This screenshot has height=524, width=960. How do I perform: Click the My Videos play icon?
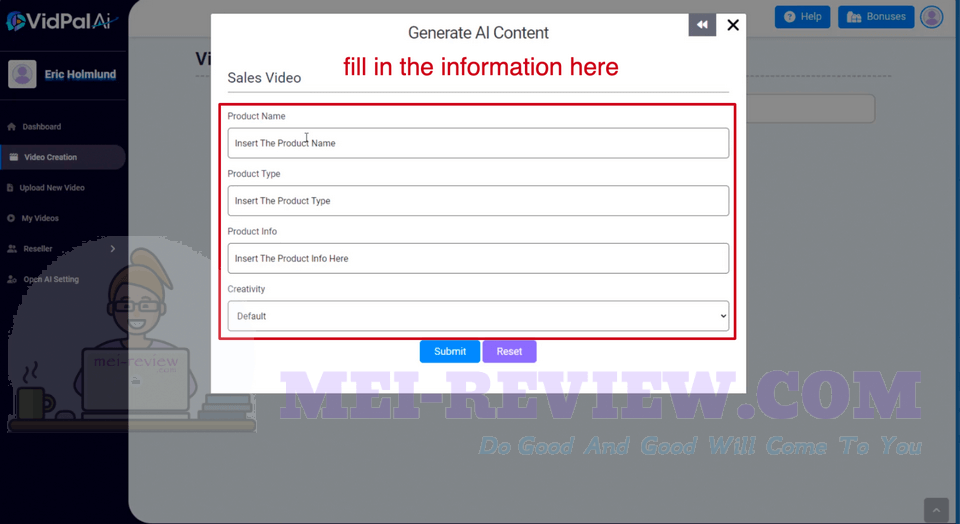pos(11,218)
